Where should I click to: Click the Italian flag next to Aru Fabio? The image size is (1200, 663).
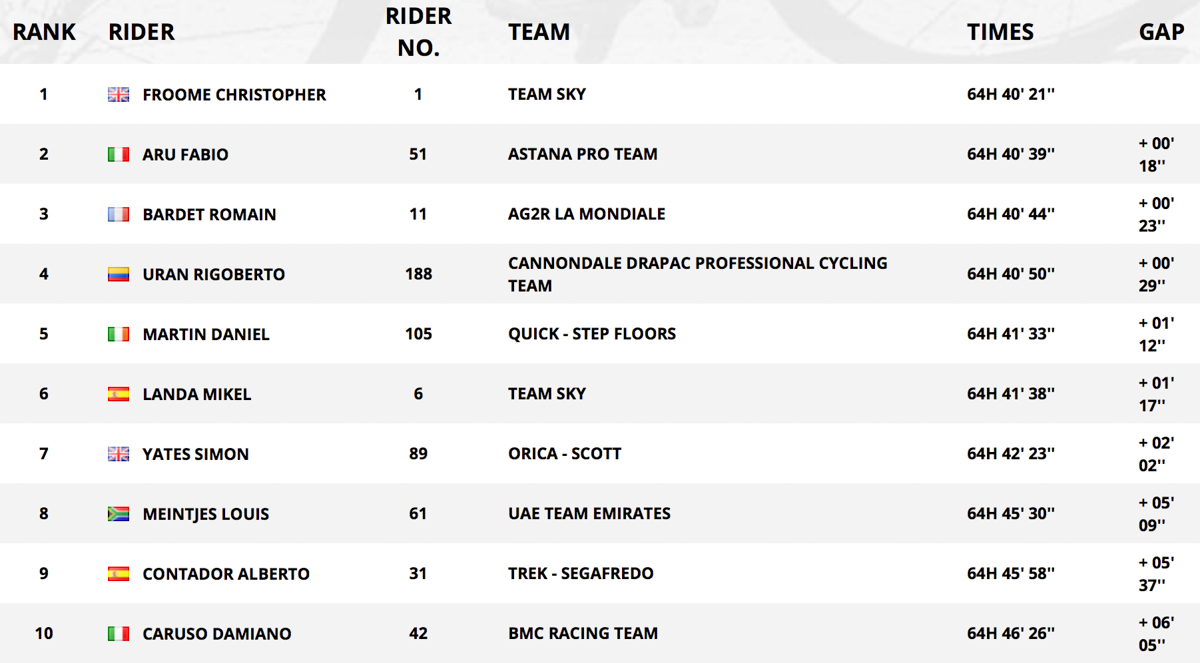click(118, 155)
